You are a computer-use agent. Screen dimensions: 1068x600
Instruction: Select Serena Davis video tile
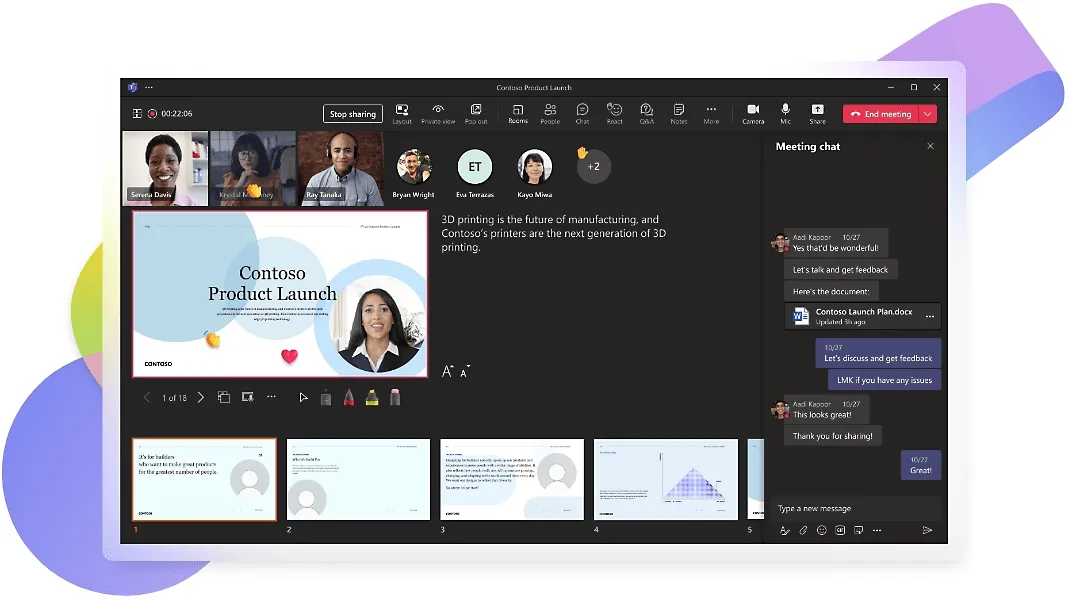166,168
